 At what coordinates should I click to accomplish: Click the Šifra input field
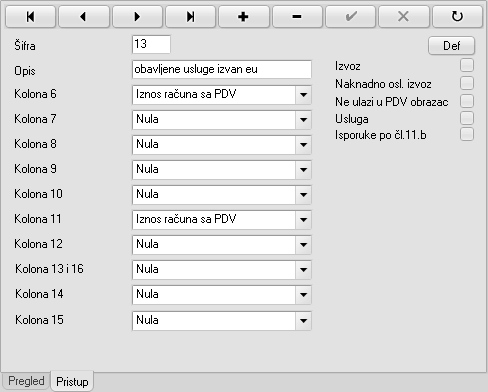[x=152, y=44]
